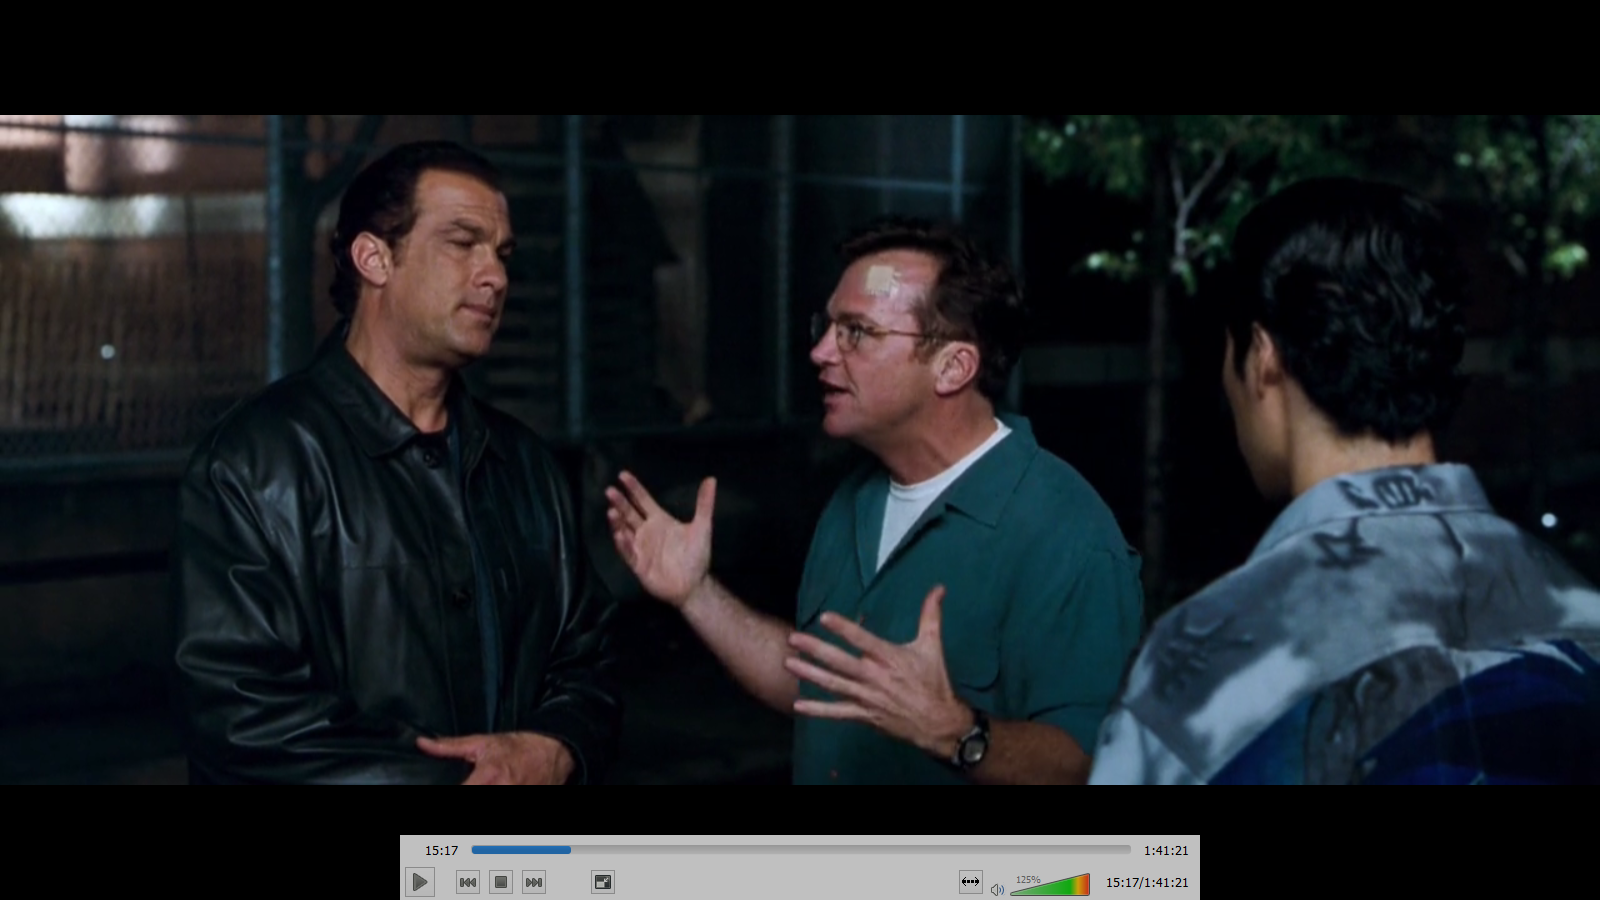The height and width of the screenshot is (900, 1600).
Task: Click the 15:17/1:41:21 time readout
Action: coord(1147,883)
